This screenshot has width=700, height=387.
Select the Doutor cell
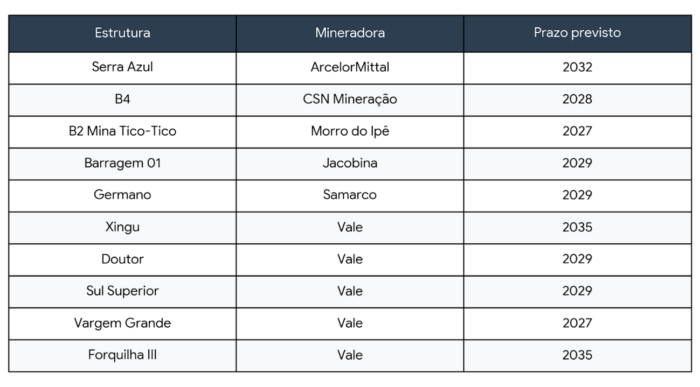click(x=122, y=260)
